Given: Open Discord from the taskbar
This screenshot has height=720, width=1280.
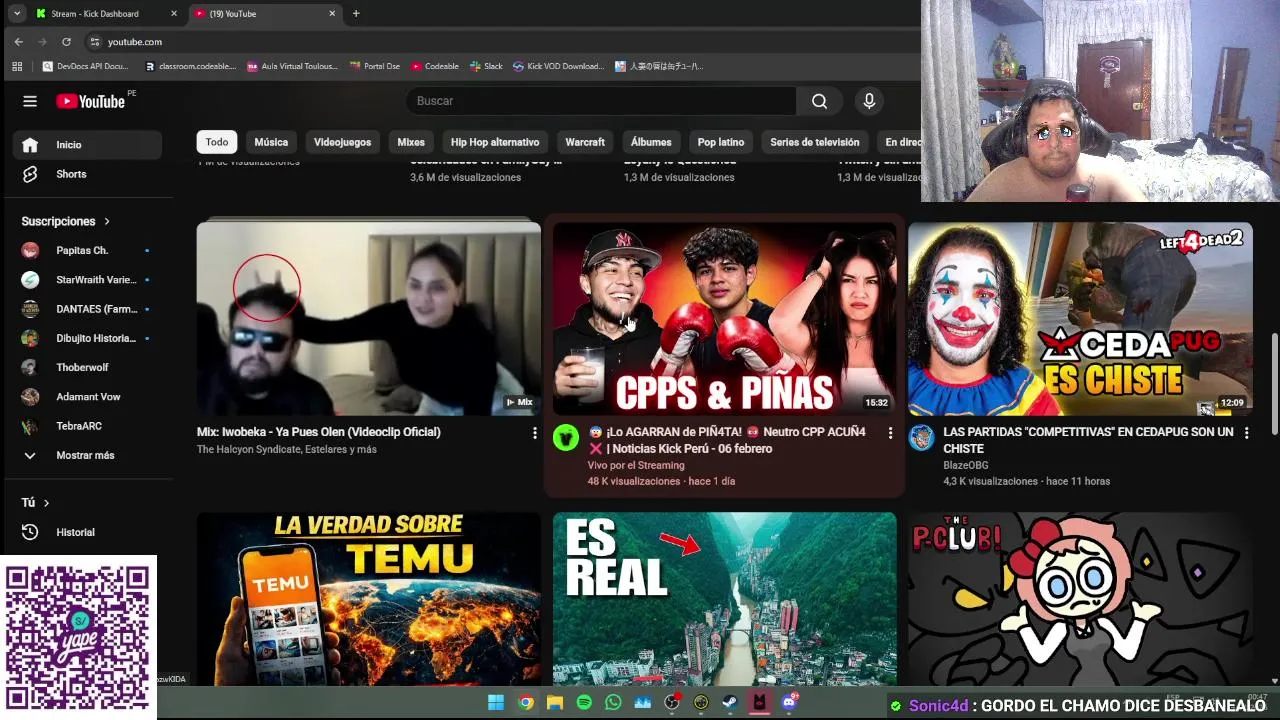Looking at the screenshot, I should (789, 703).
